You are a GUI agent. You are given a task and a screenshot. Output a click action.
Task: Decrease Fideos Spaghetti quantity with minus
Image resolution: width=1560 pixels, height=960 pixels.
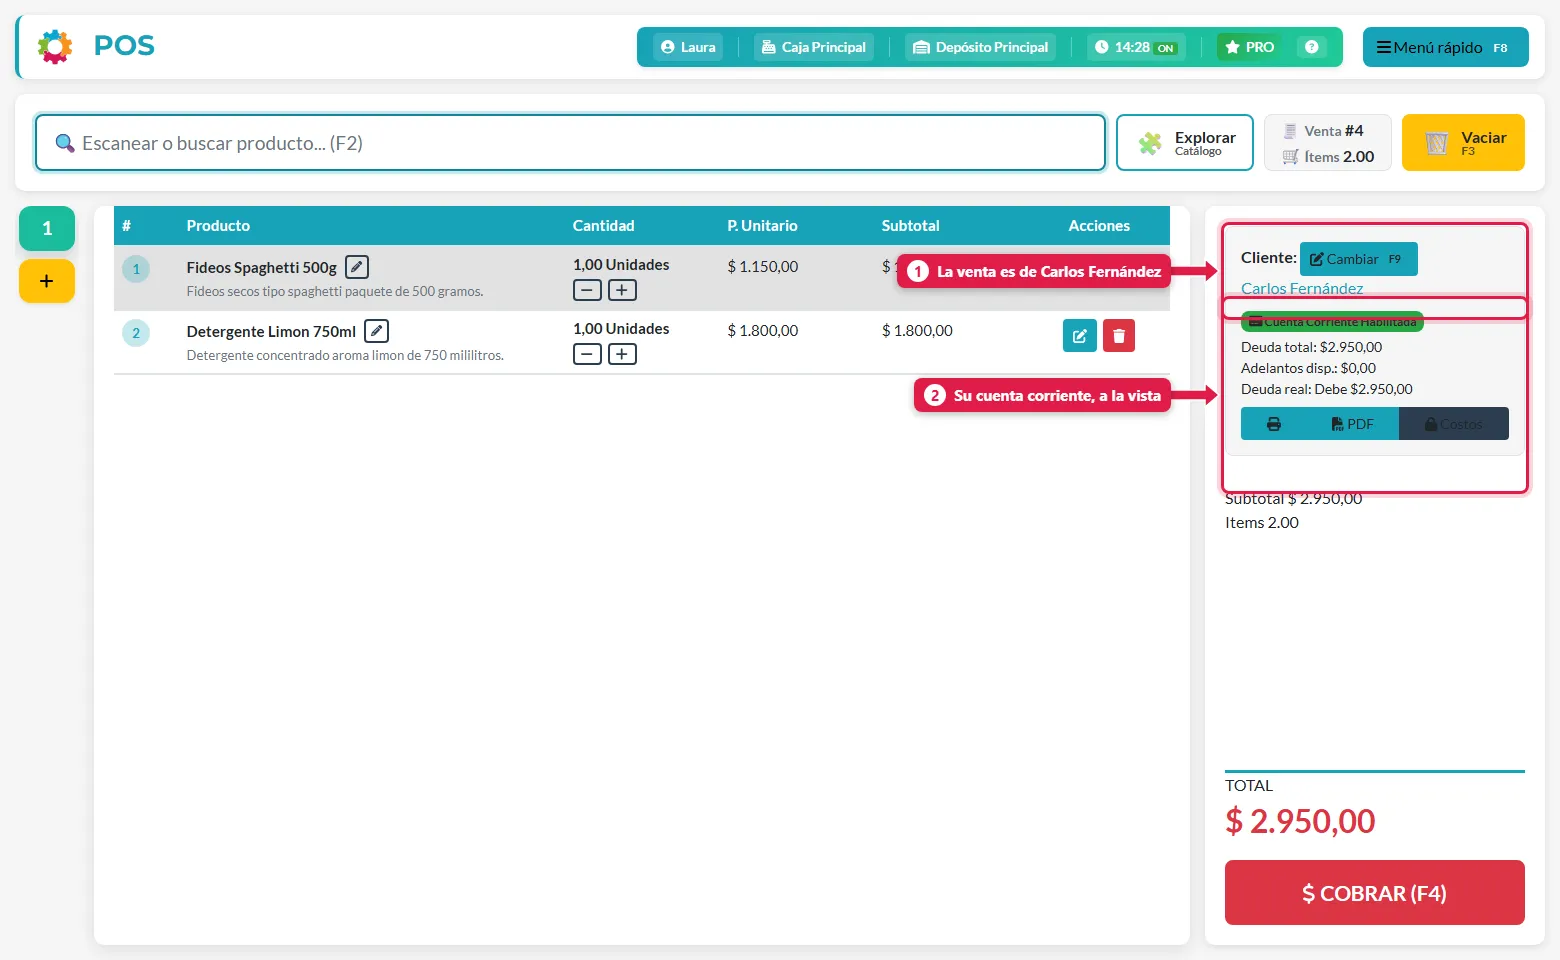[588, 290]
